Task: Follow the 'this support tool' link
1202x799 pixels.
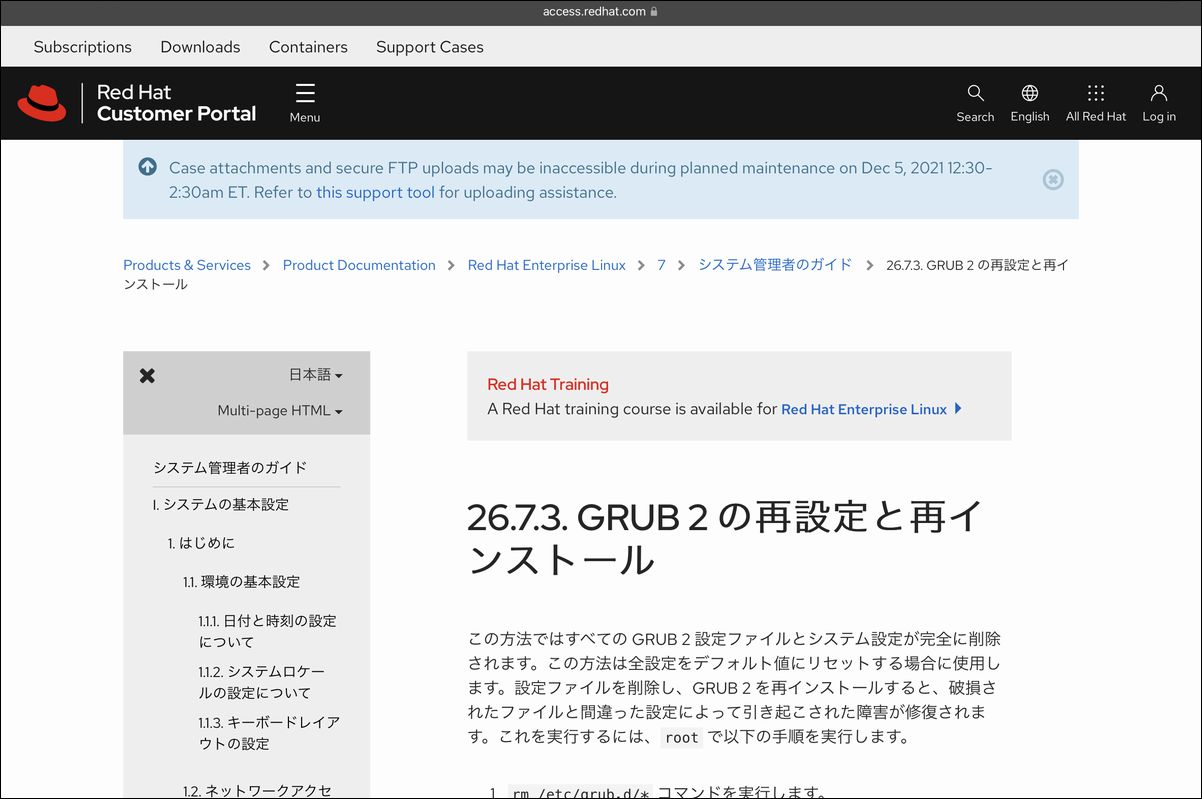Action: point(376,192)
